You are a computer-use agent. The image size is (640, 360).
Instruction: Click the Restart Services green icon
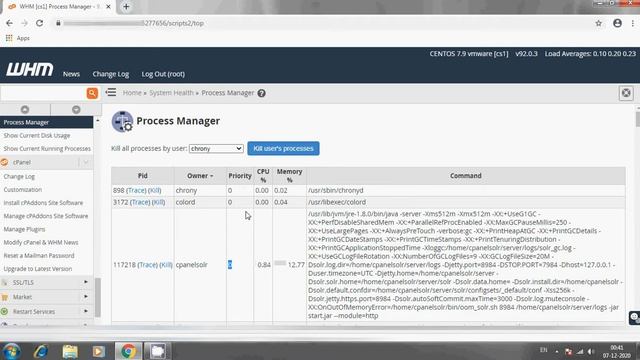(4, 311)
